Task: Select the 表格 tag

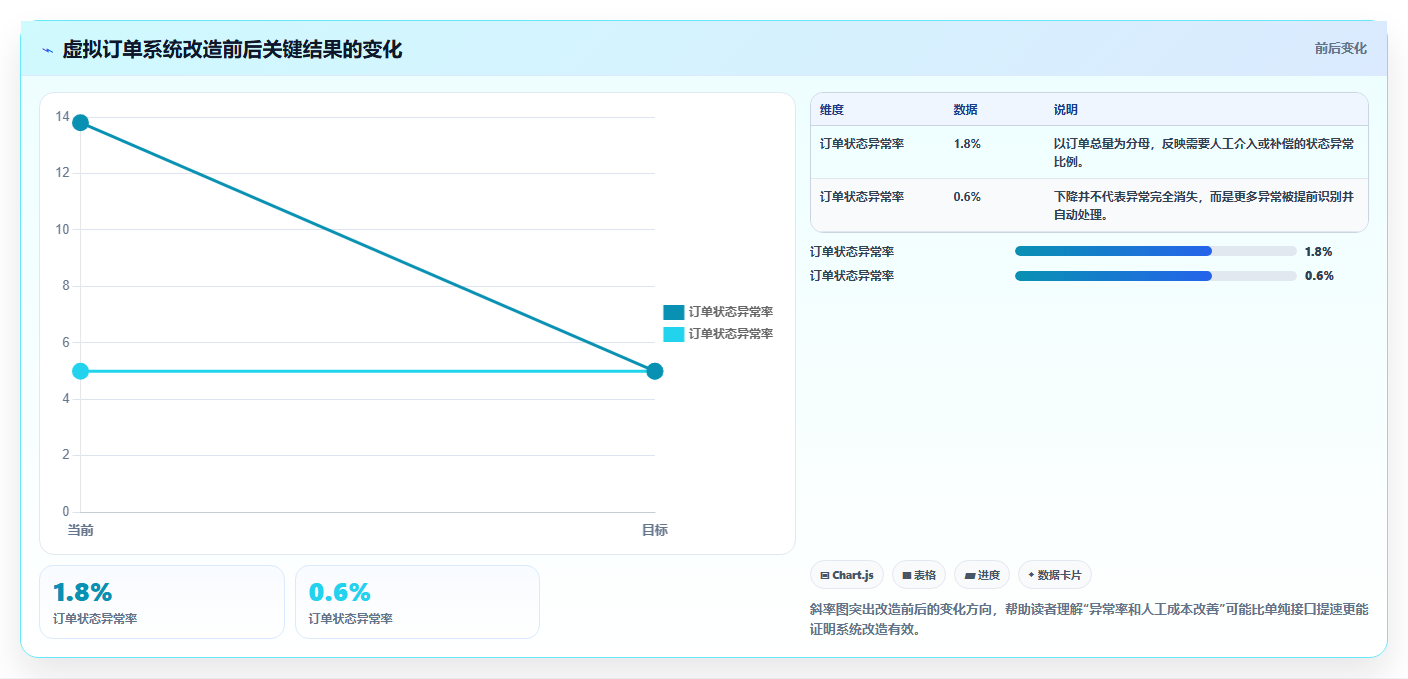Action: coord(918,575)
